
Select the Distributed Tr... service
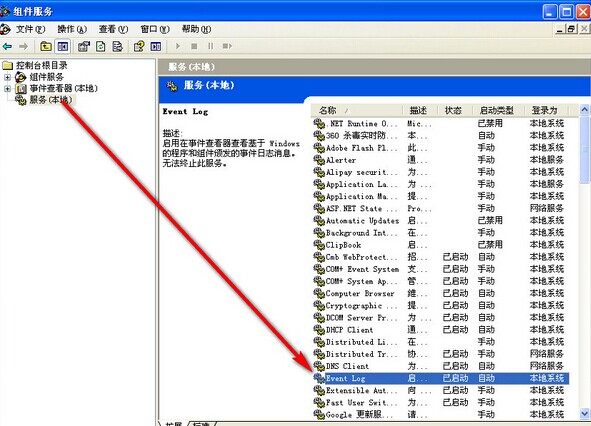(440, 354)
